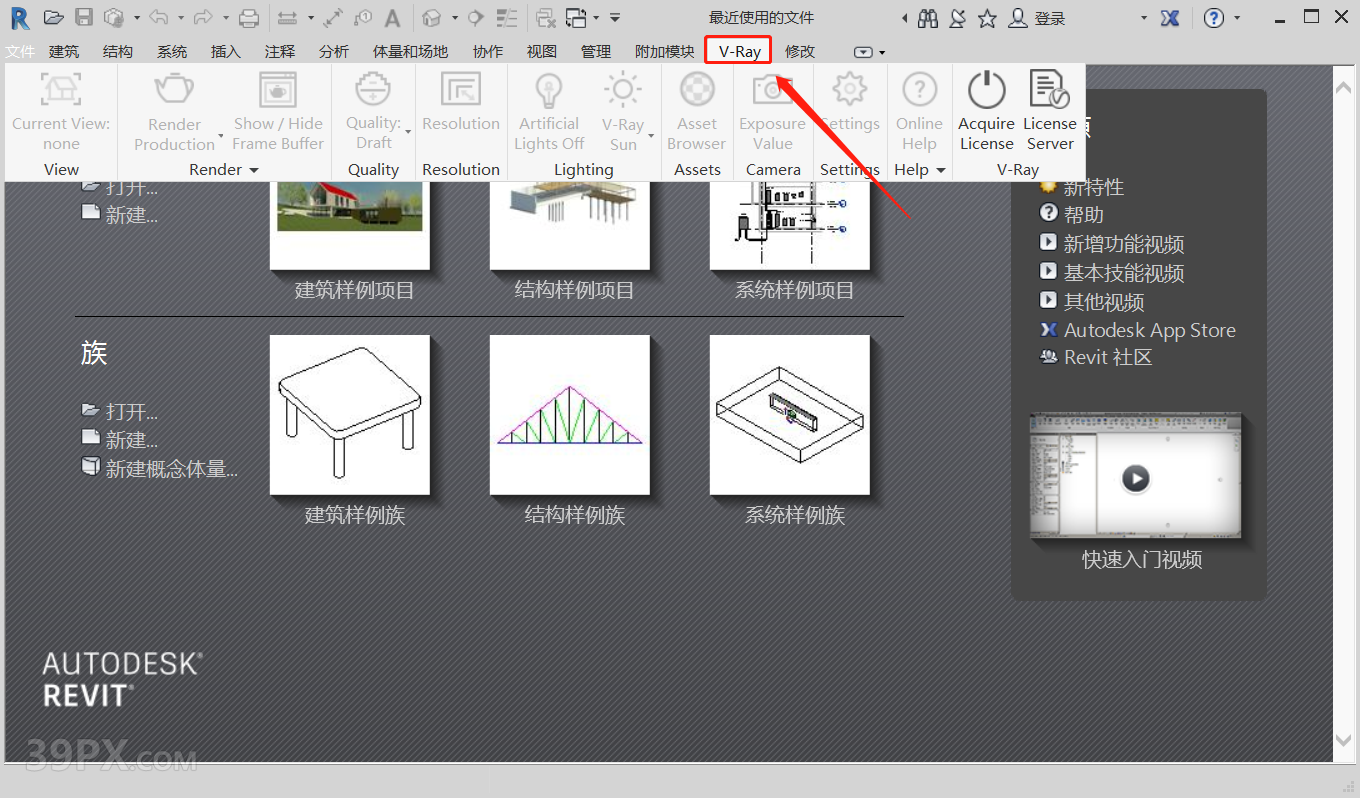Image resolution: width=1360 pixels, height=798 pixels.
Task: Open the Revit 社区 link
Action: point(1108,357)
